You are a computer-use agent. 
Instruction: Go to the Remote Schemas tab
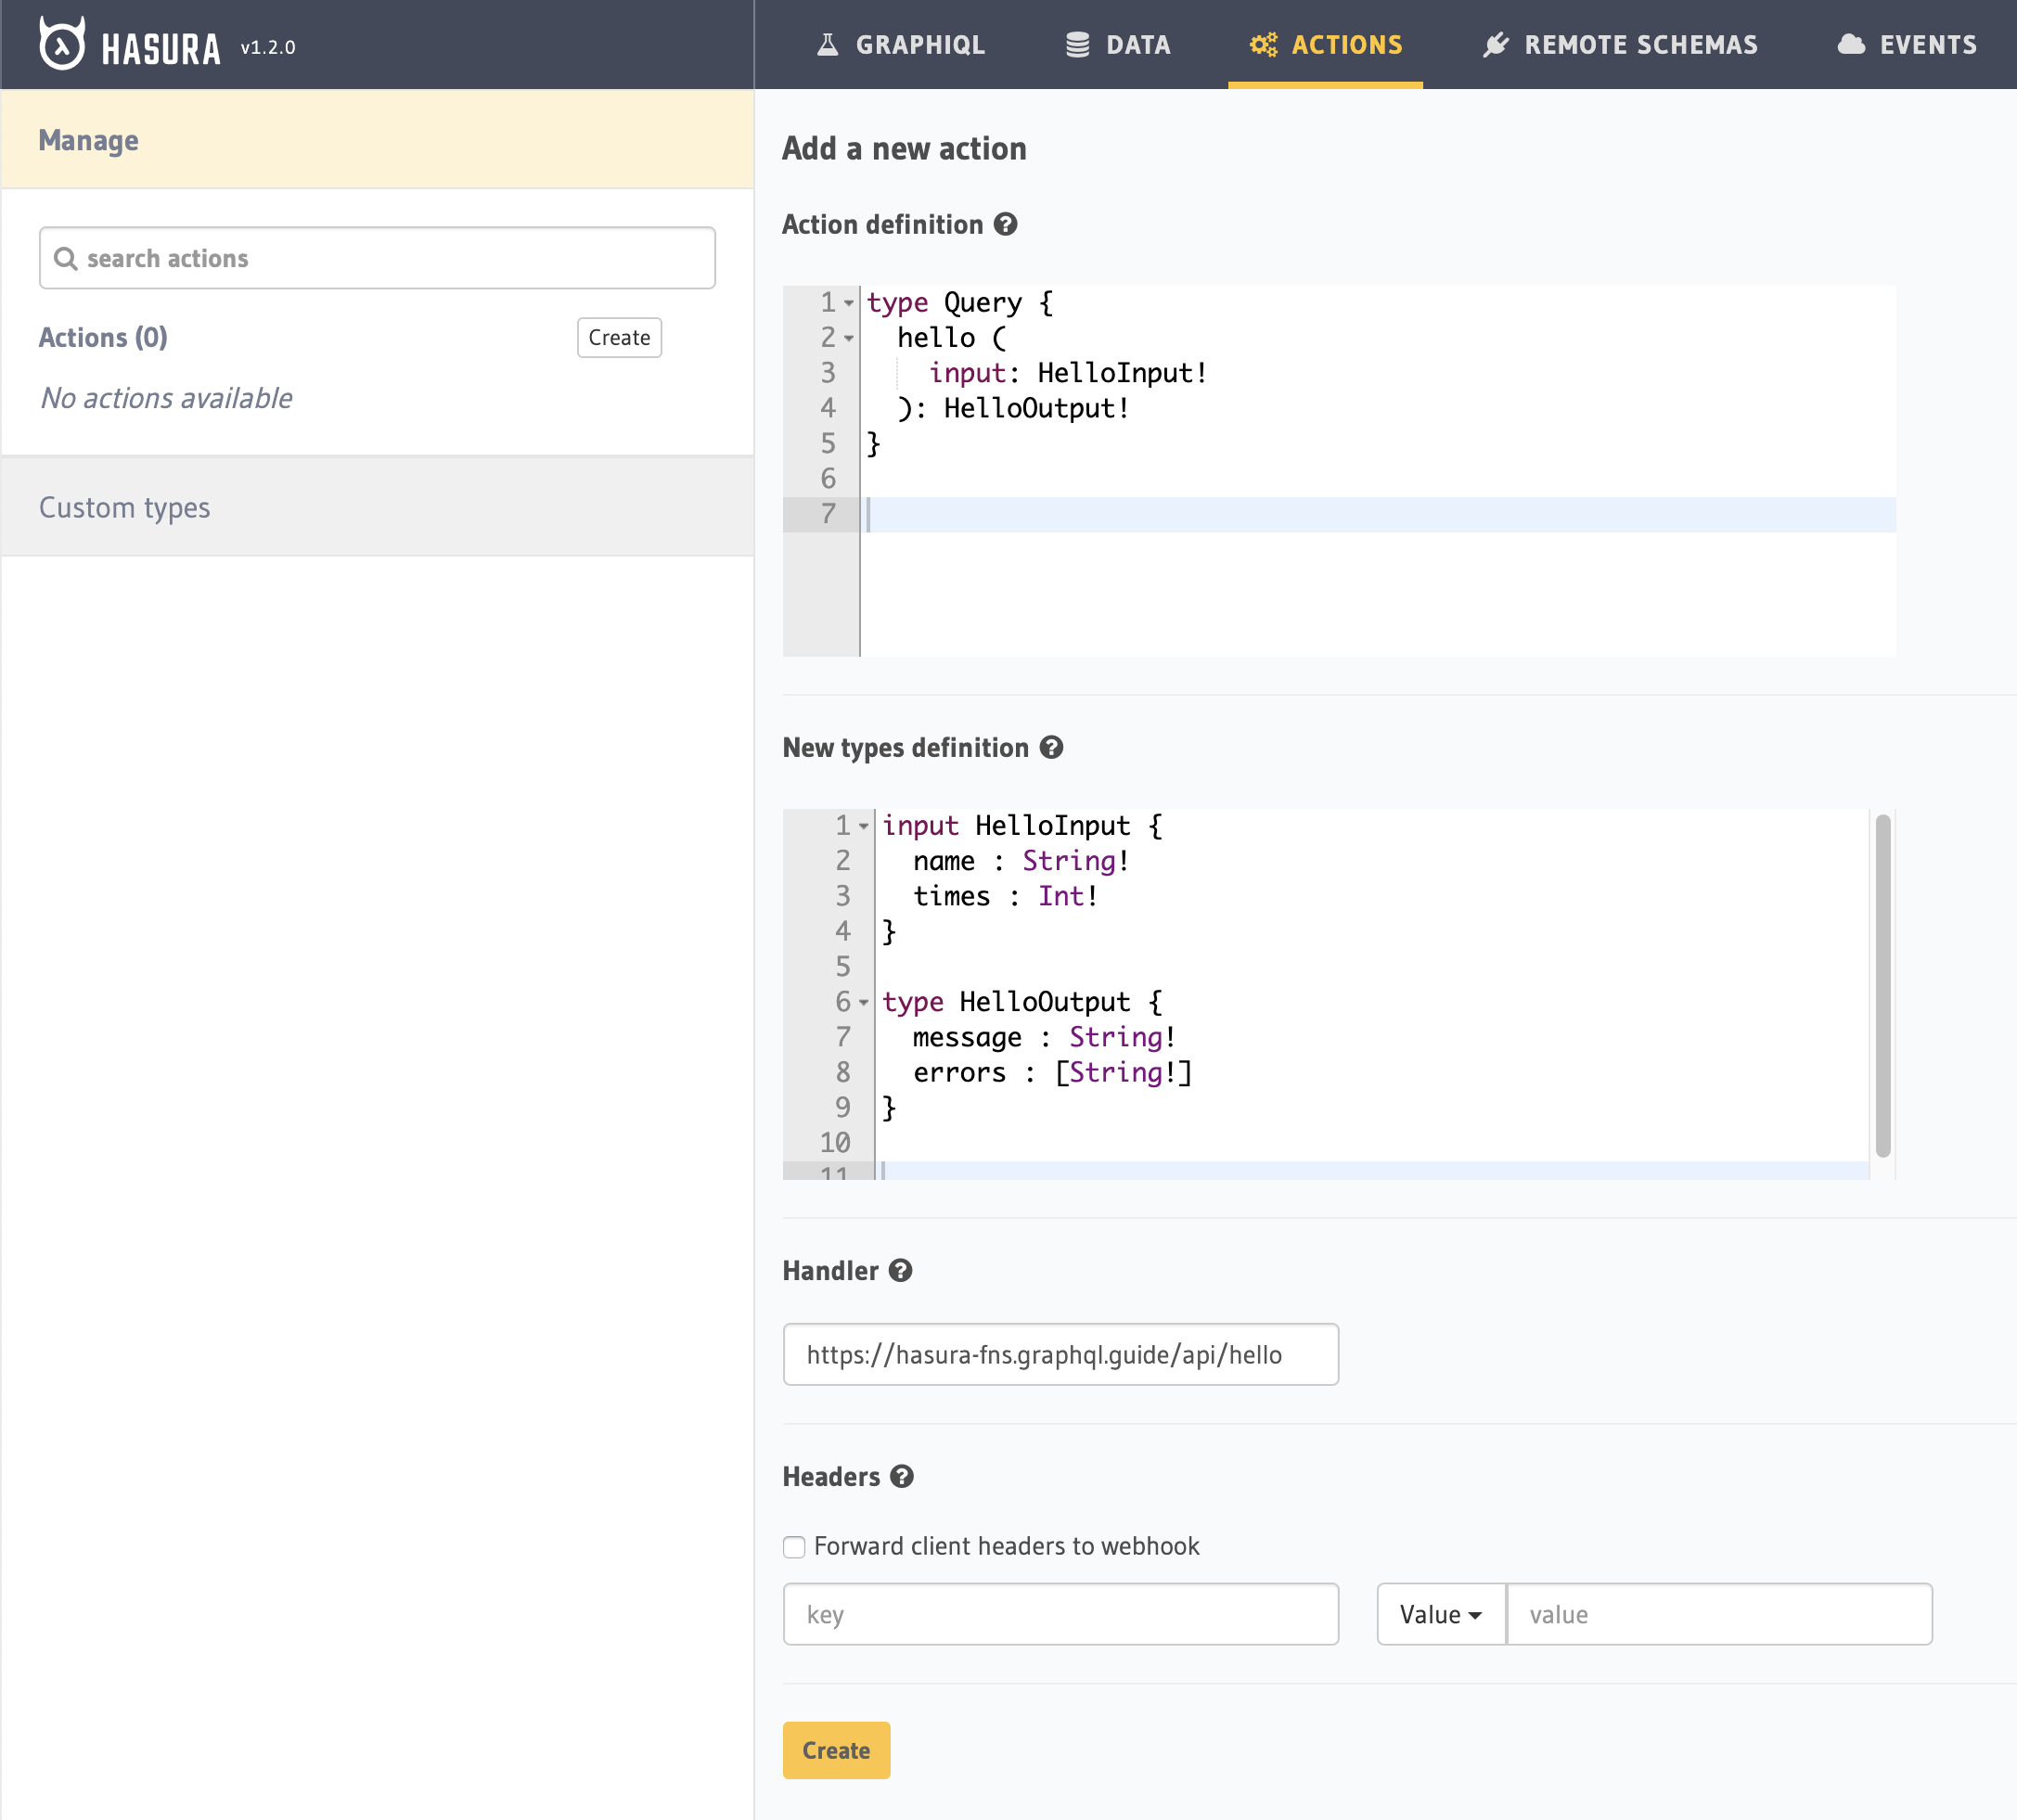1620,45
